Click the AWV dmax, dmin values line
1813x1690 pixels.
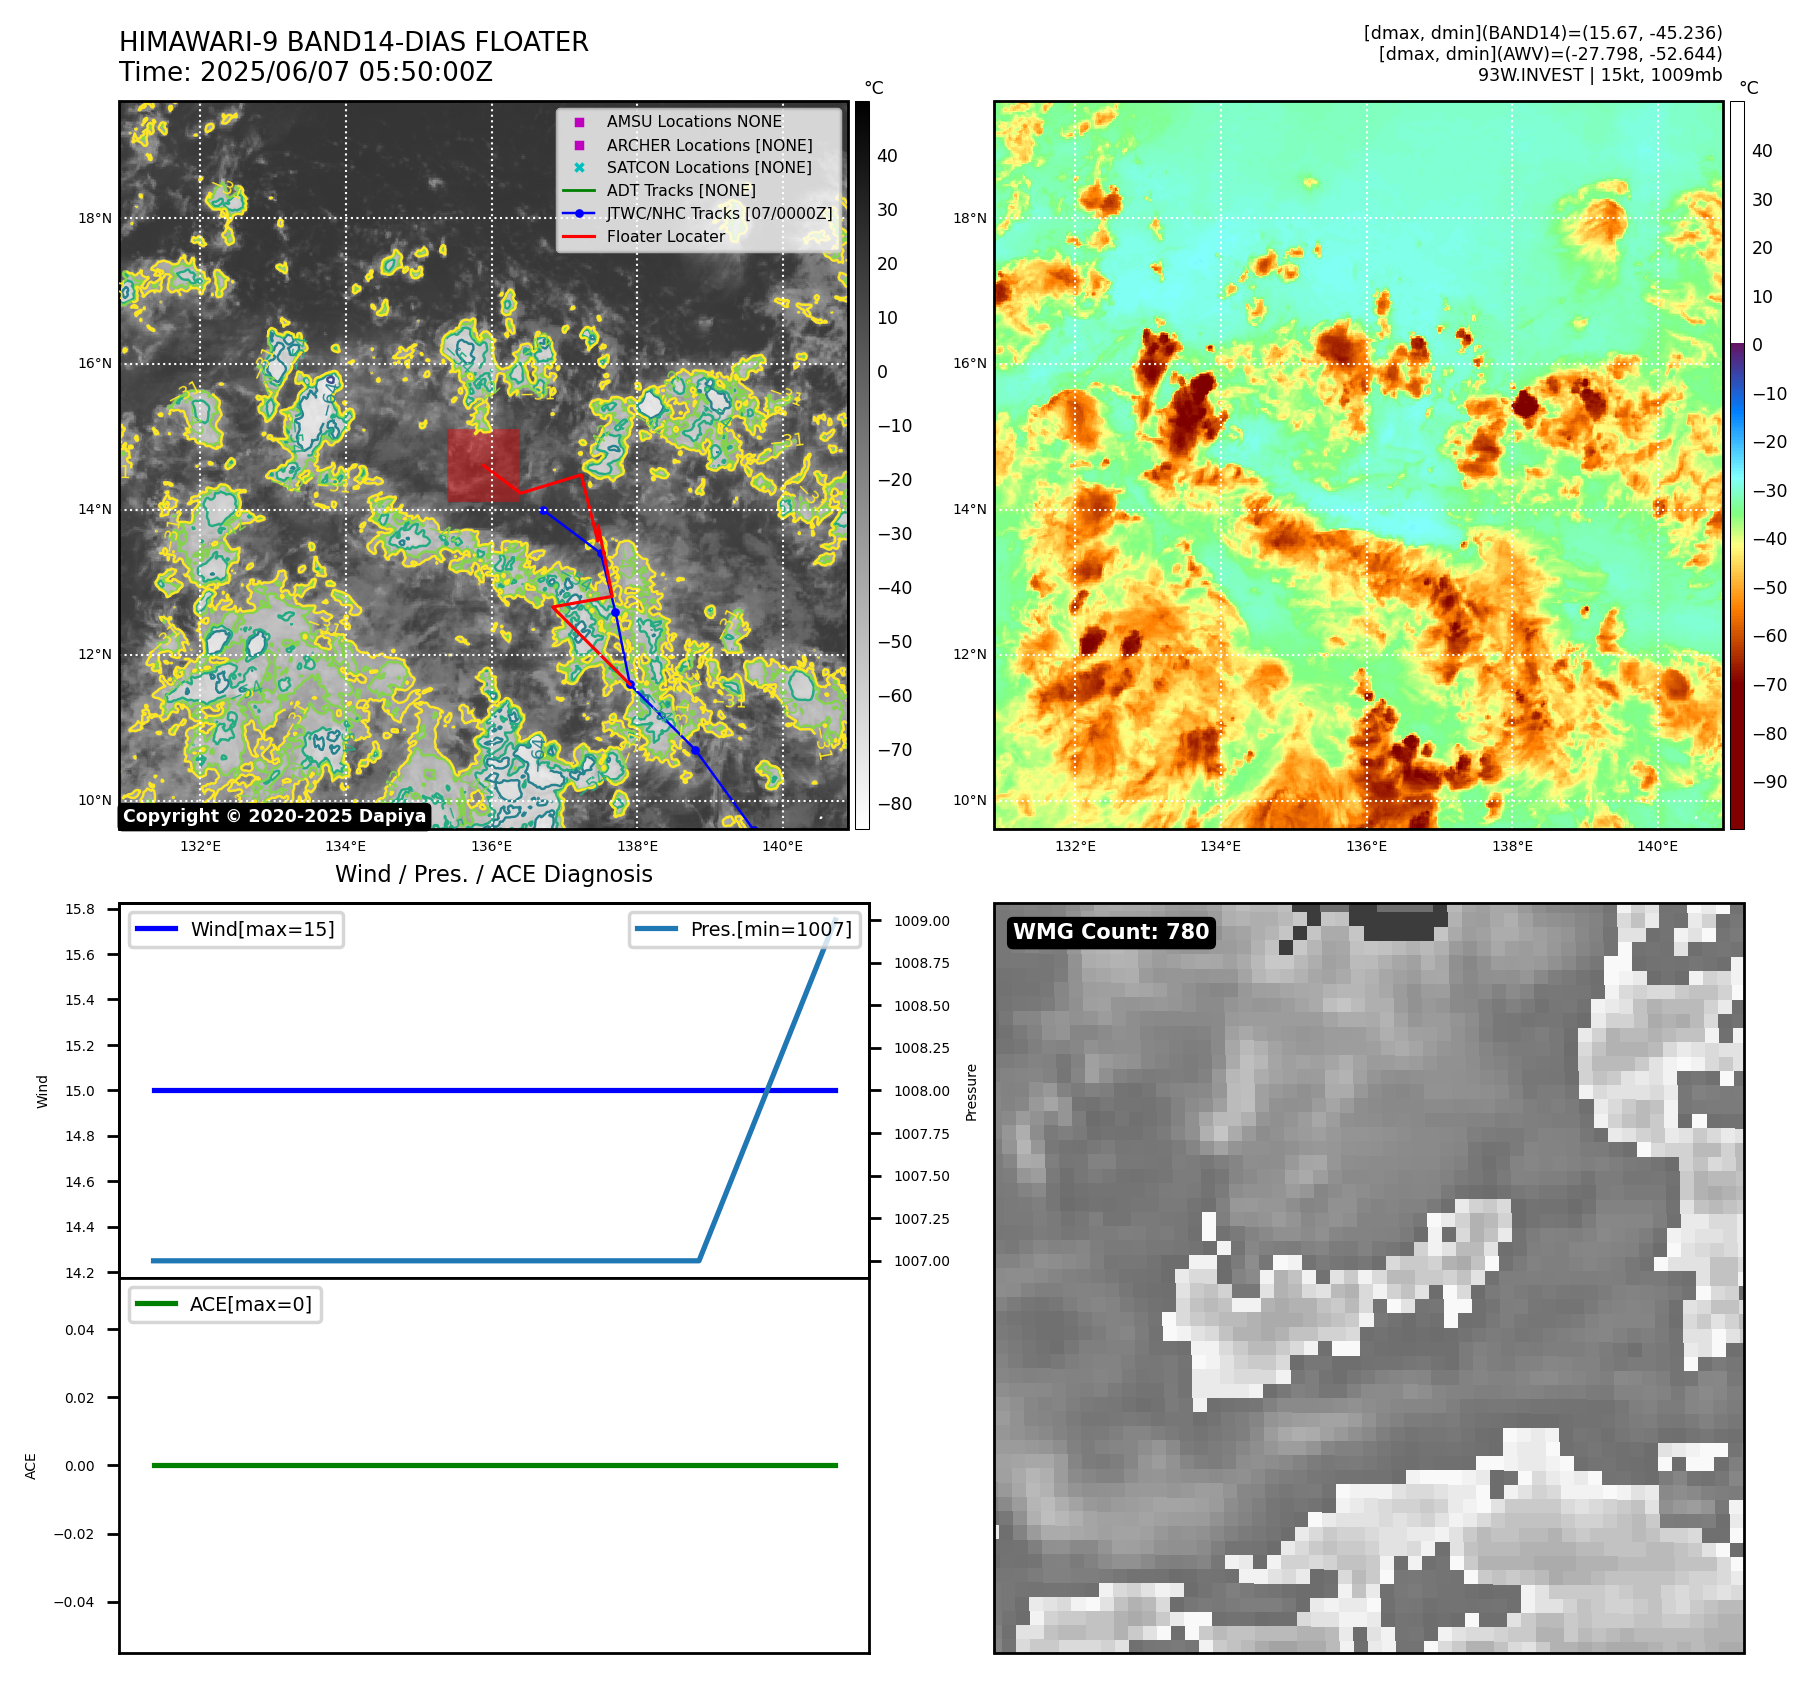pos(1550,54)
